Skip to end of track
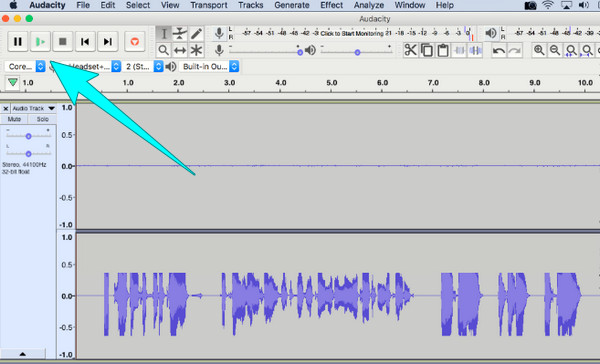Screen dimensions: 600x364 tap(108, 41)
